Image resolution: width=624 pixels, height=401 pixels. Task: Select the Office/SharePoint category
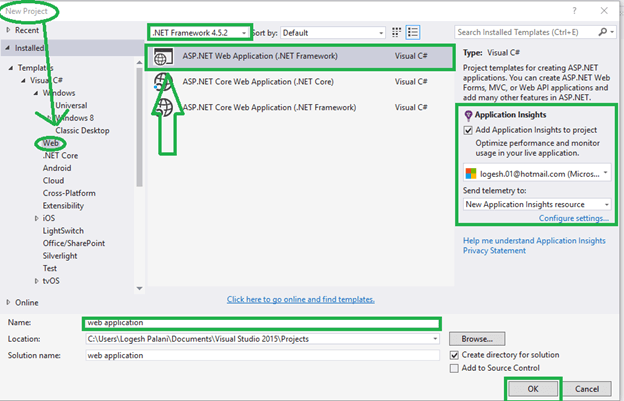coord(74,243)
